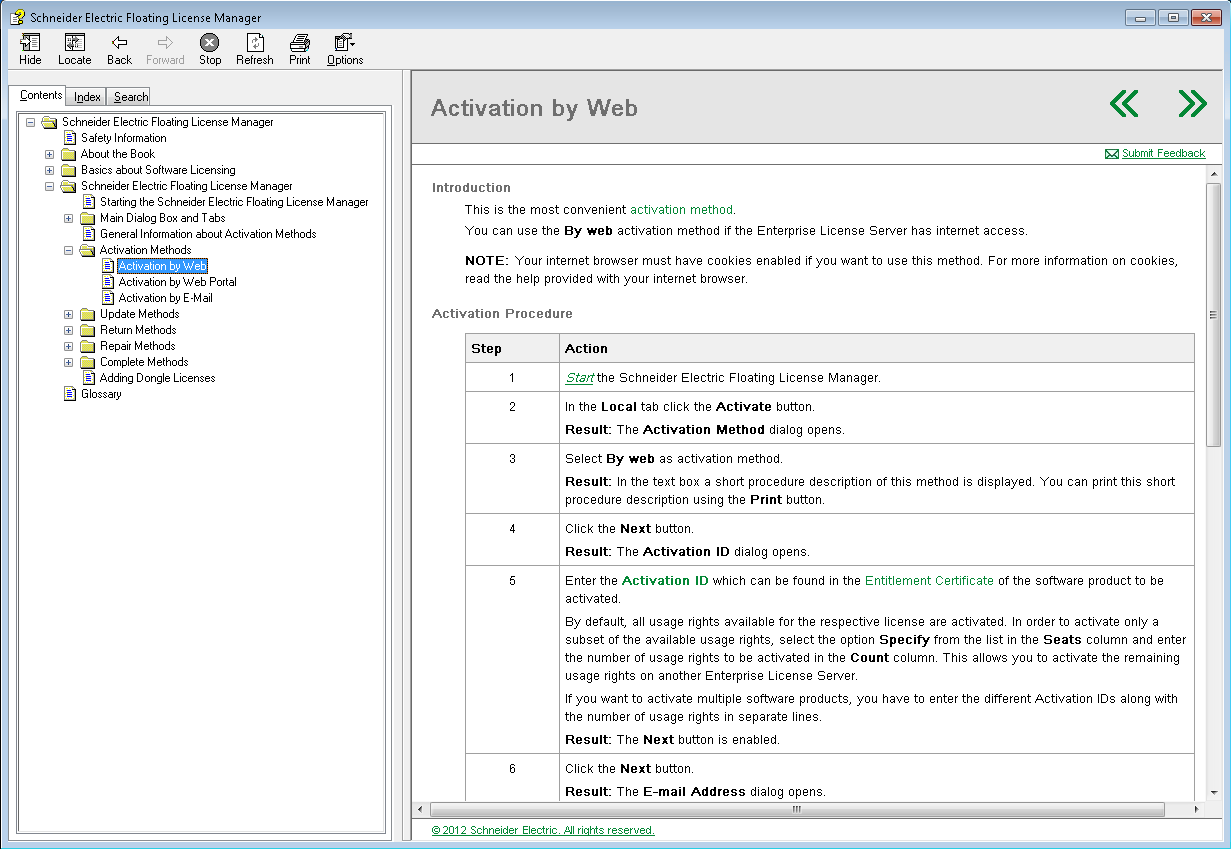Switch to the Index tab
This screenshot has width=1231, height=849.
coord(87,97)
